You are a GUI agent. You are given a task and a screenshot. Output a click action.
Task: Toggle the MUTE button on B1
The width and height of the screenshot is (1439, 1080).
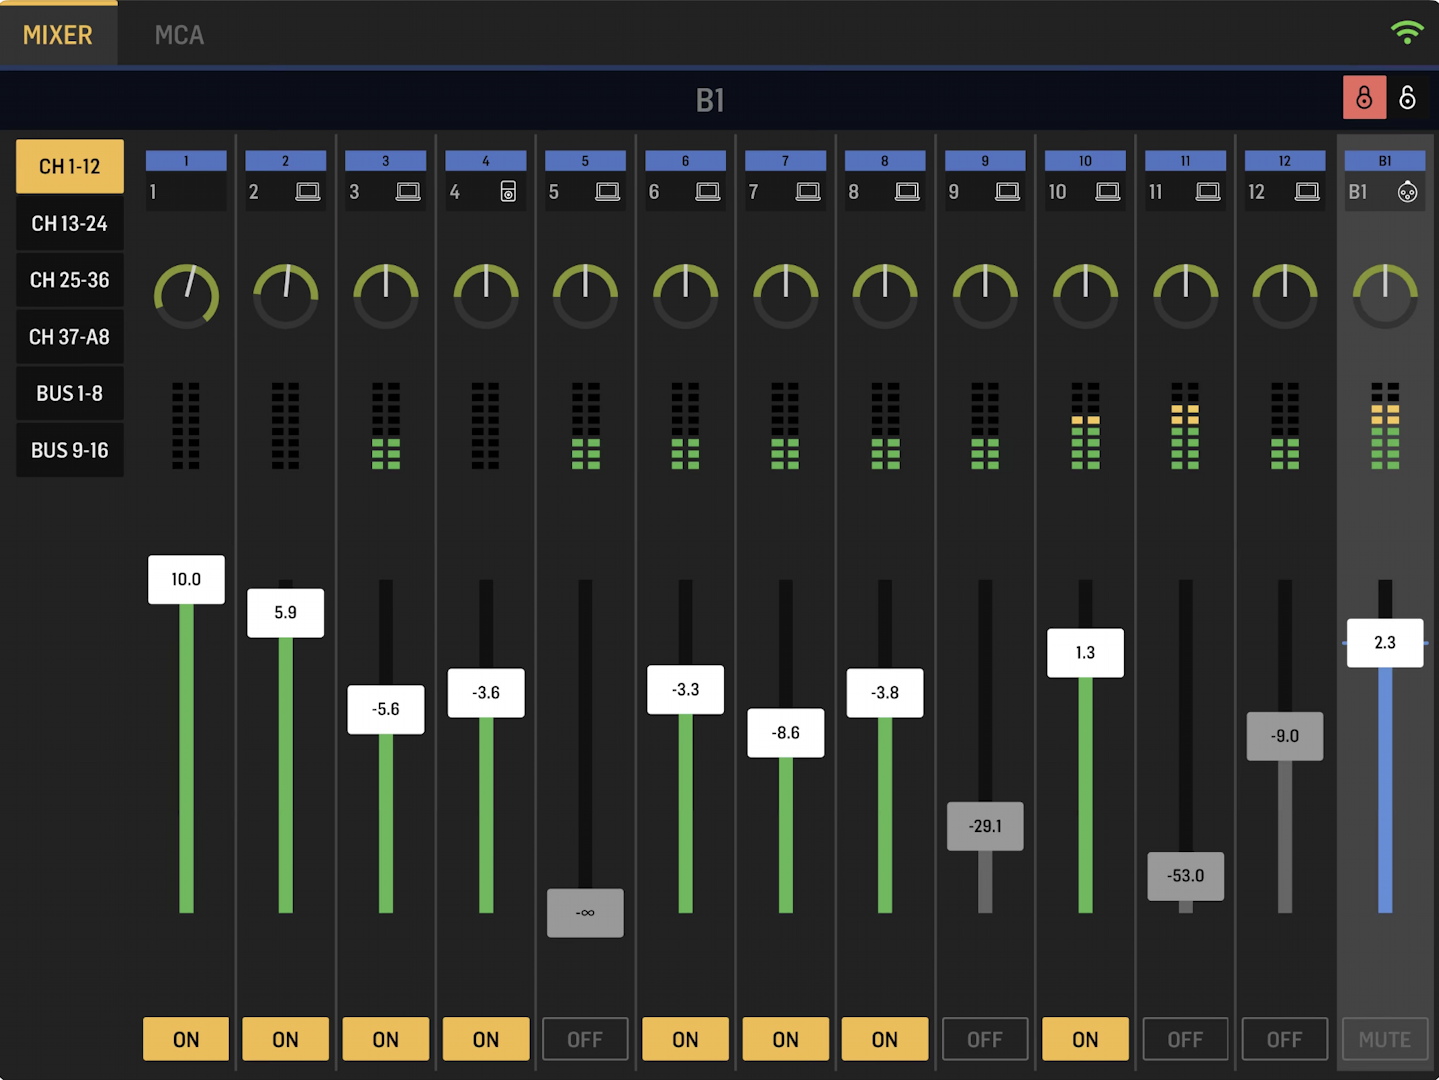[1384, 1039]
